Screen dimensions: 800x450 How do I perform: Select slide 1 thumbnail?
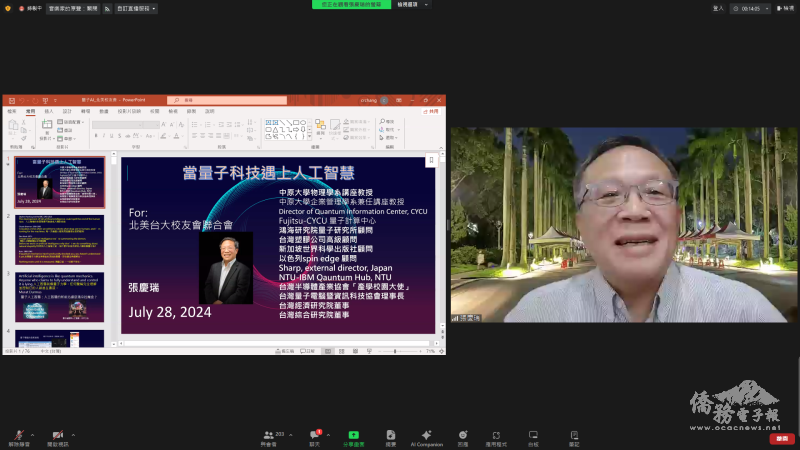tap(60, 182)
